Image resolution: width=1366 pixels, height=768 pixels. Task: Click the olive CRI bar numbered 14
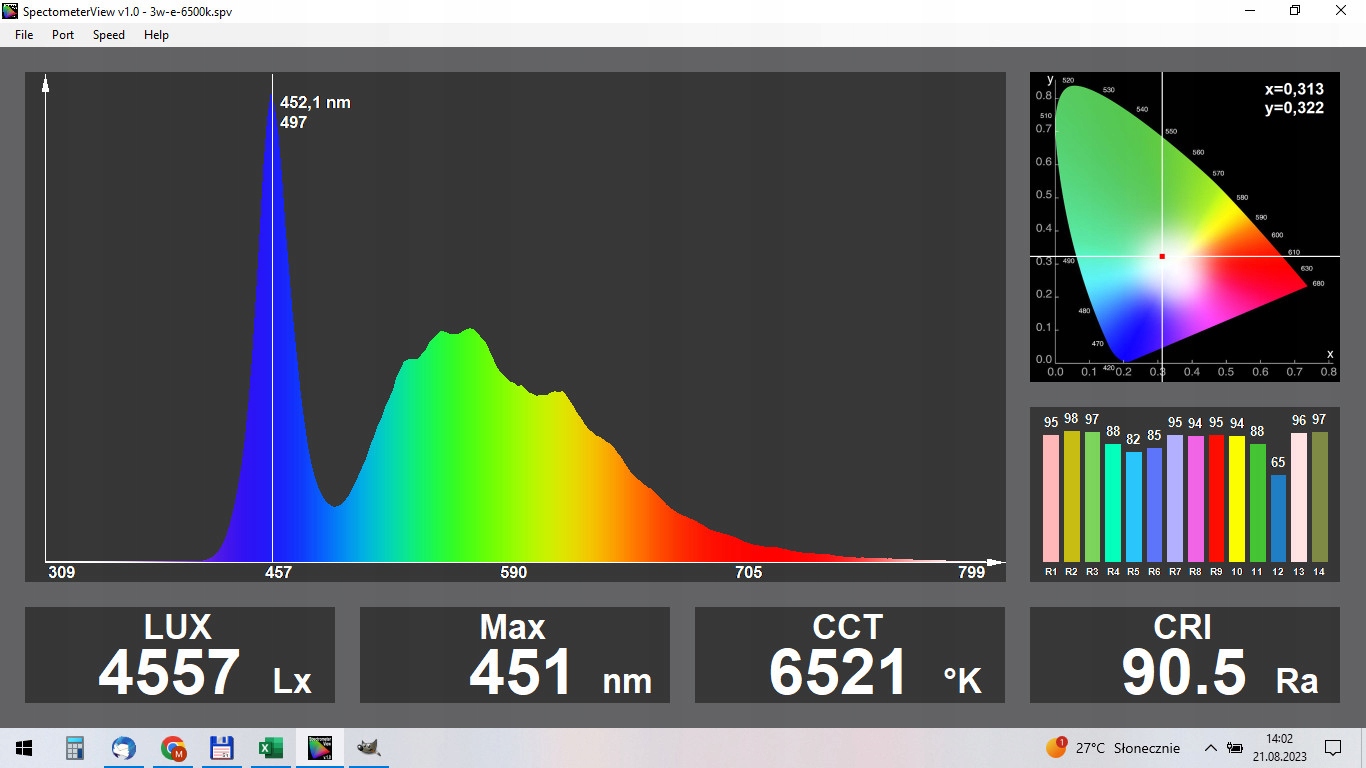tap(1320, 497)
